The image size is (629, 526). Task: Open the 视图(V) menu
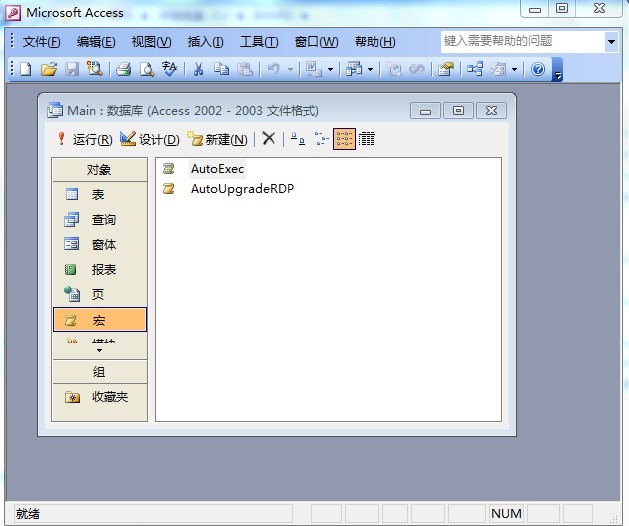pyautogui.click(x=151, y=42)
